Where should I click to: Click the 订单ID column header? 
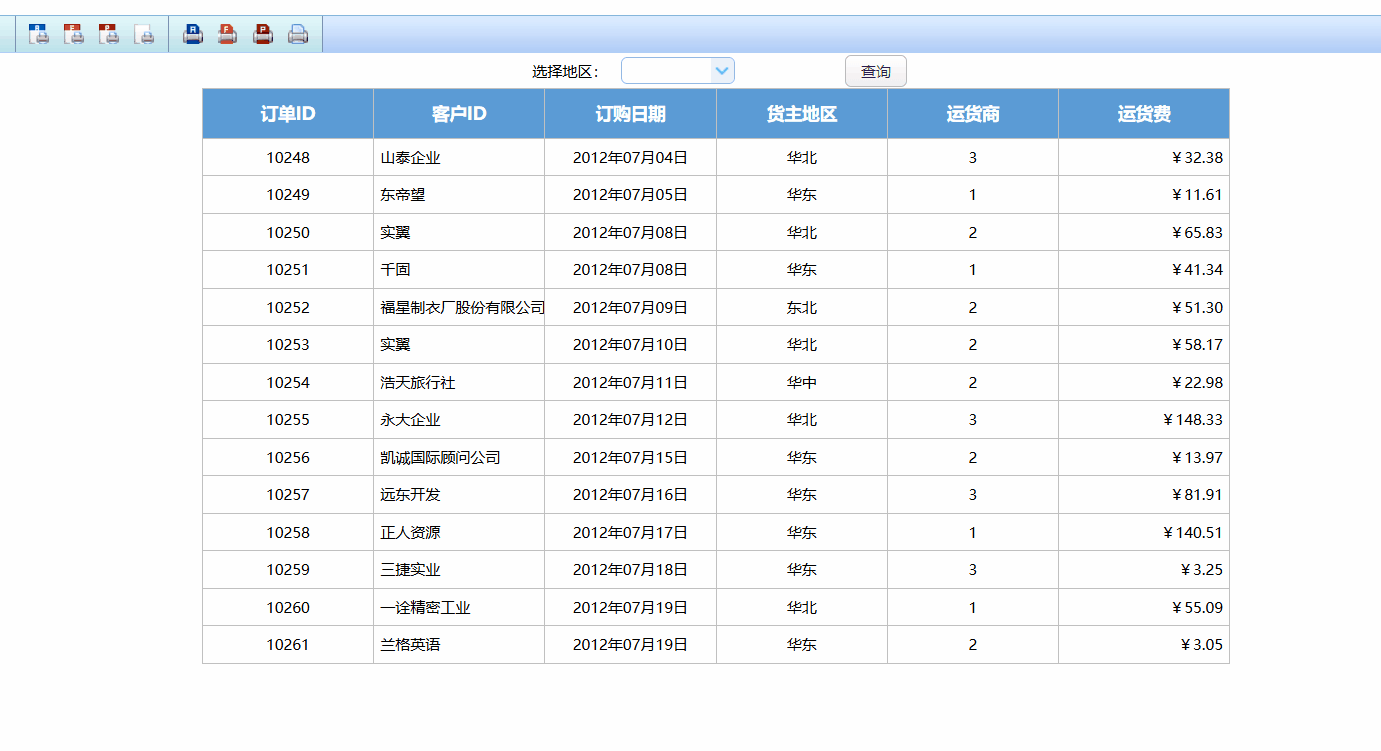(288, 114)
